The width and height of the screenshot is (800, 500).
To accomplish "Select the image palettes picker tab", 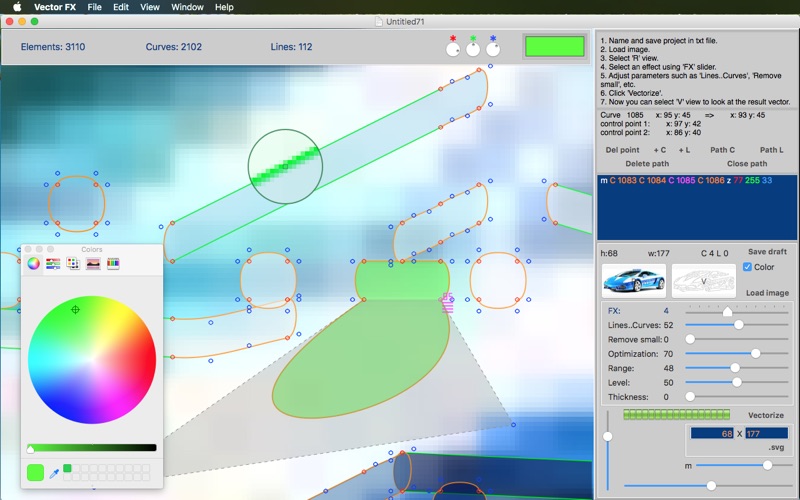I will [93, 263].
